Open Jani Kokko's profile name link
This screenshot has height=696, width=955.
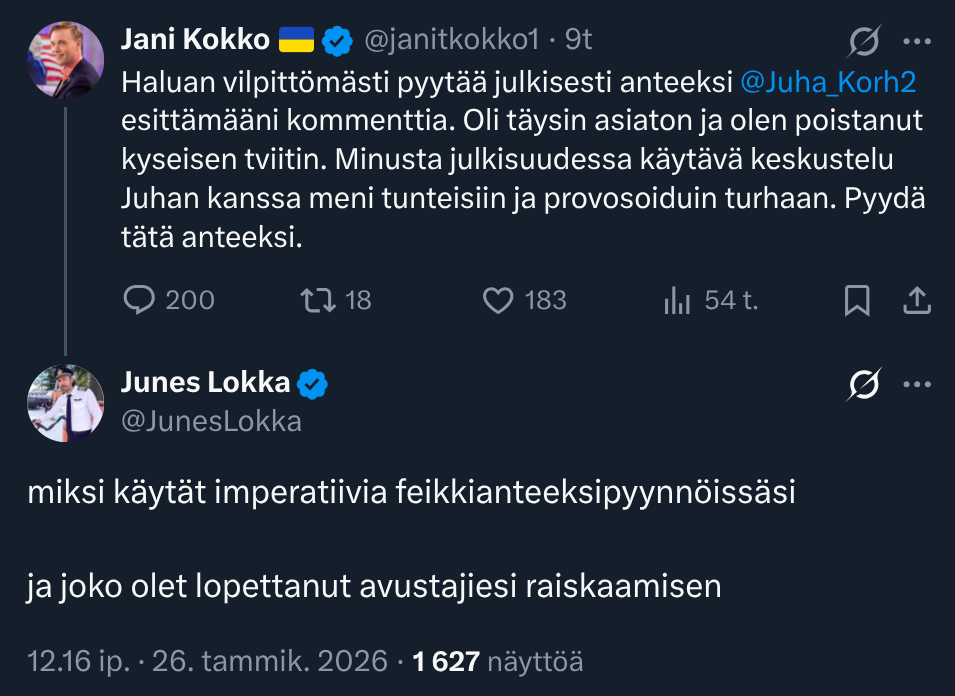tap(195, 40)
